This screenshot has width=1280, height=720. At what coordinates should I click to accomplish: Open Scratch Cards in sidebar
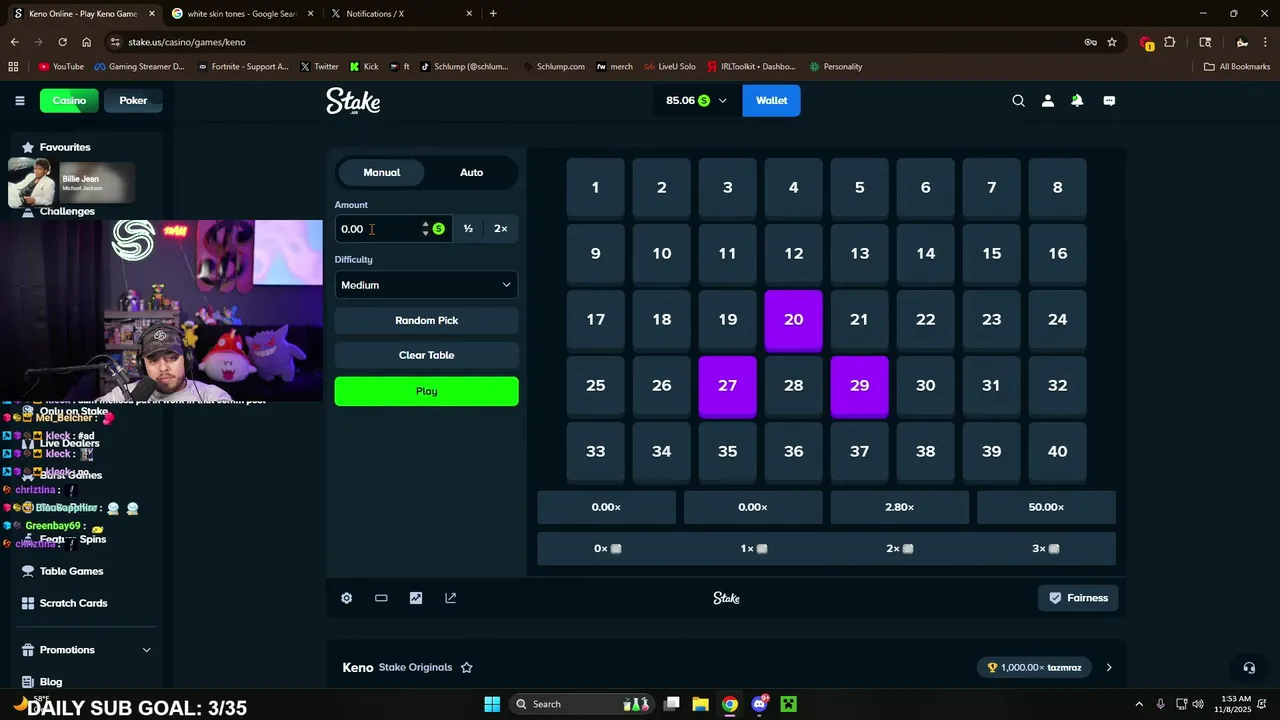coord(73,603)
